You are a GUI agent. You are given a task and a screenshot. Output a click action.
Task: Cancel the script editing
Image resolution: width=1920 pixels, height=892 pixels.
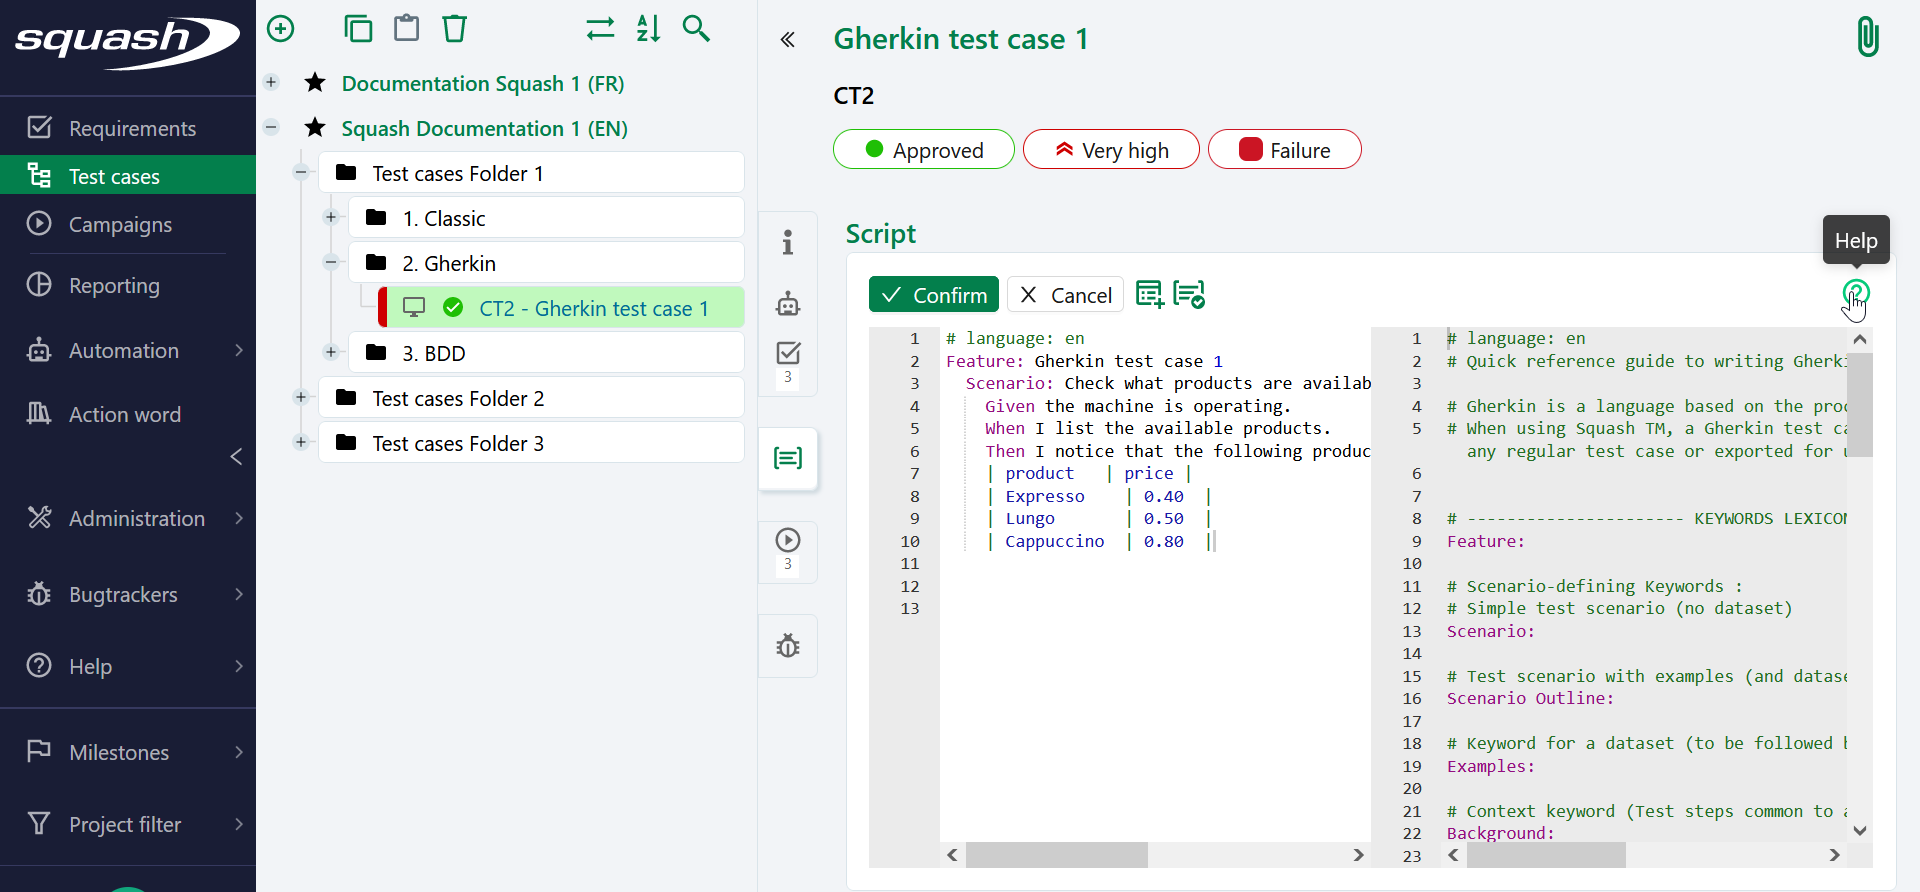coord(1065,295)
